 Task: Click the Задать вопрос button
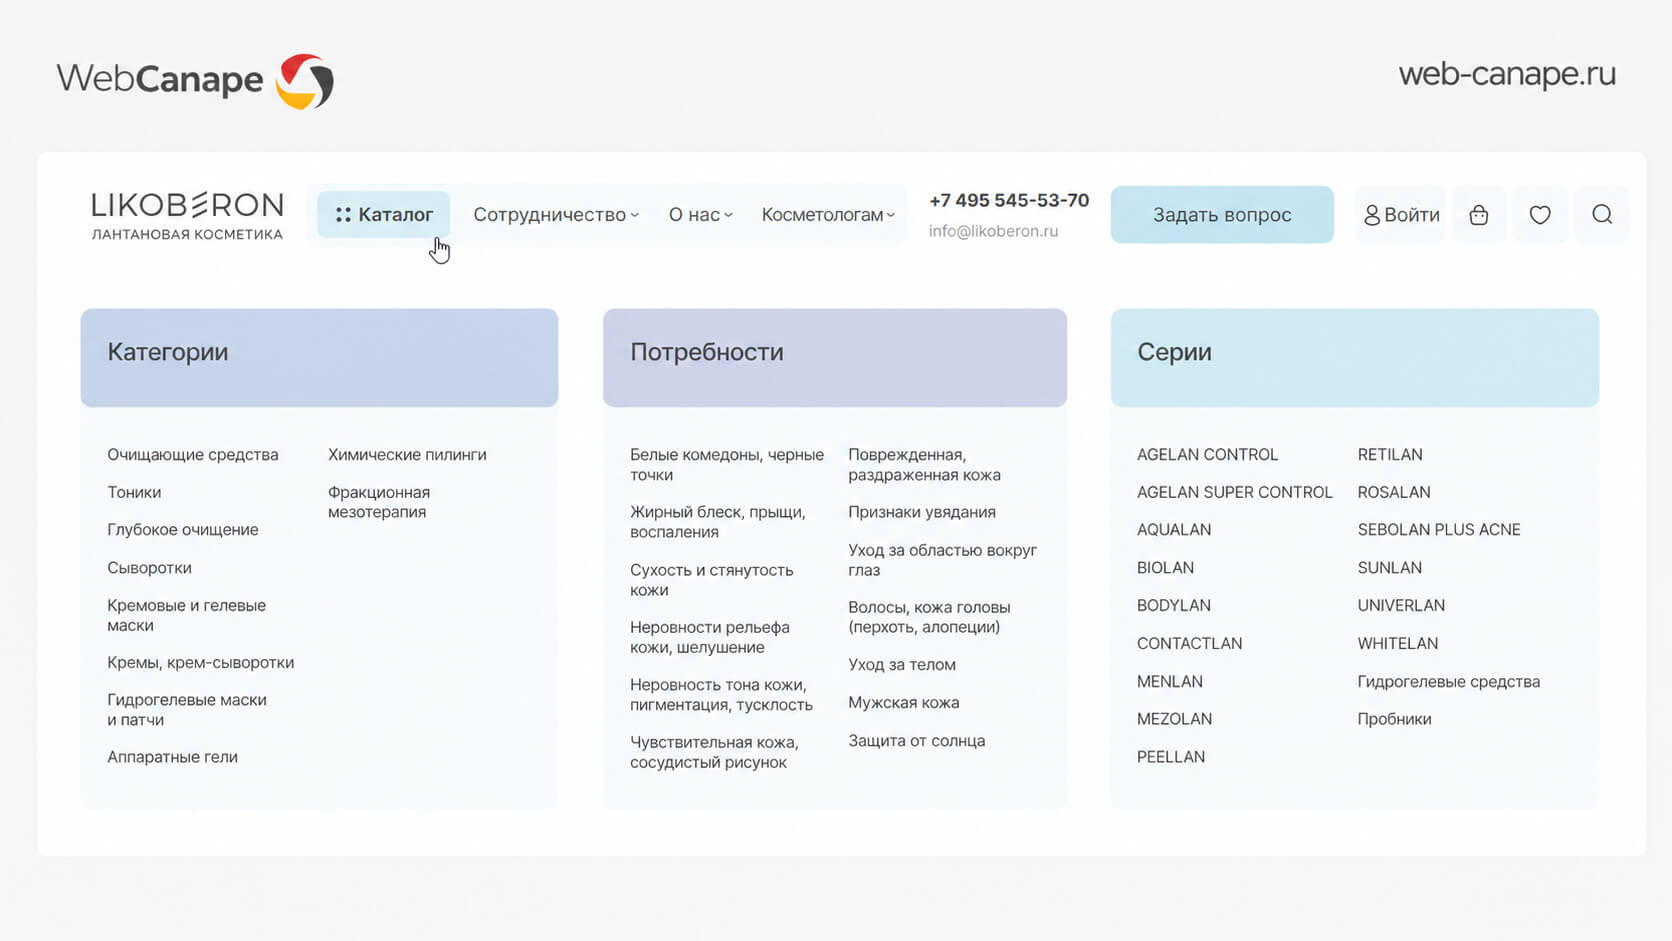click(x=1222, y=214)
